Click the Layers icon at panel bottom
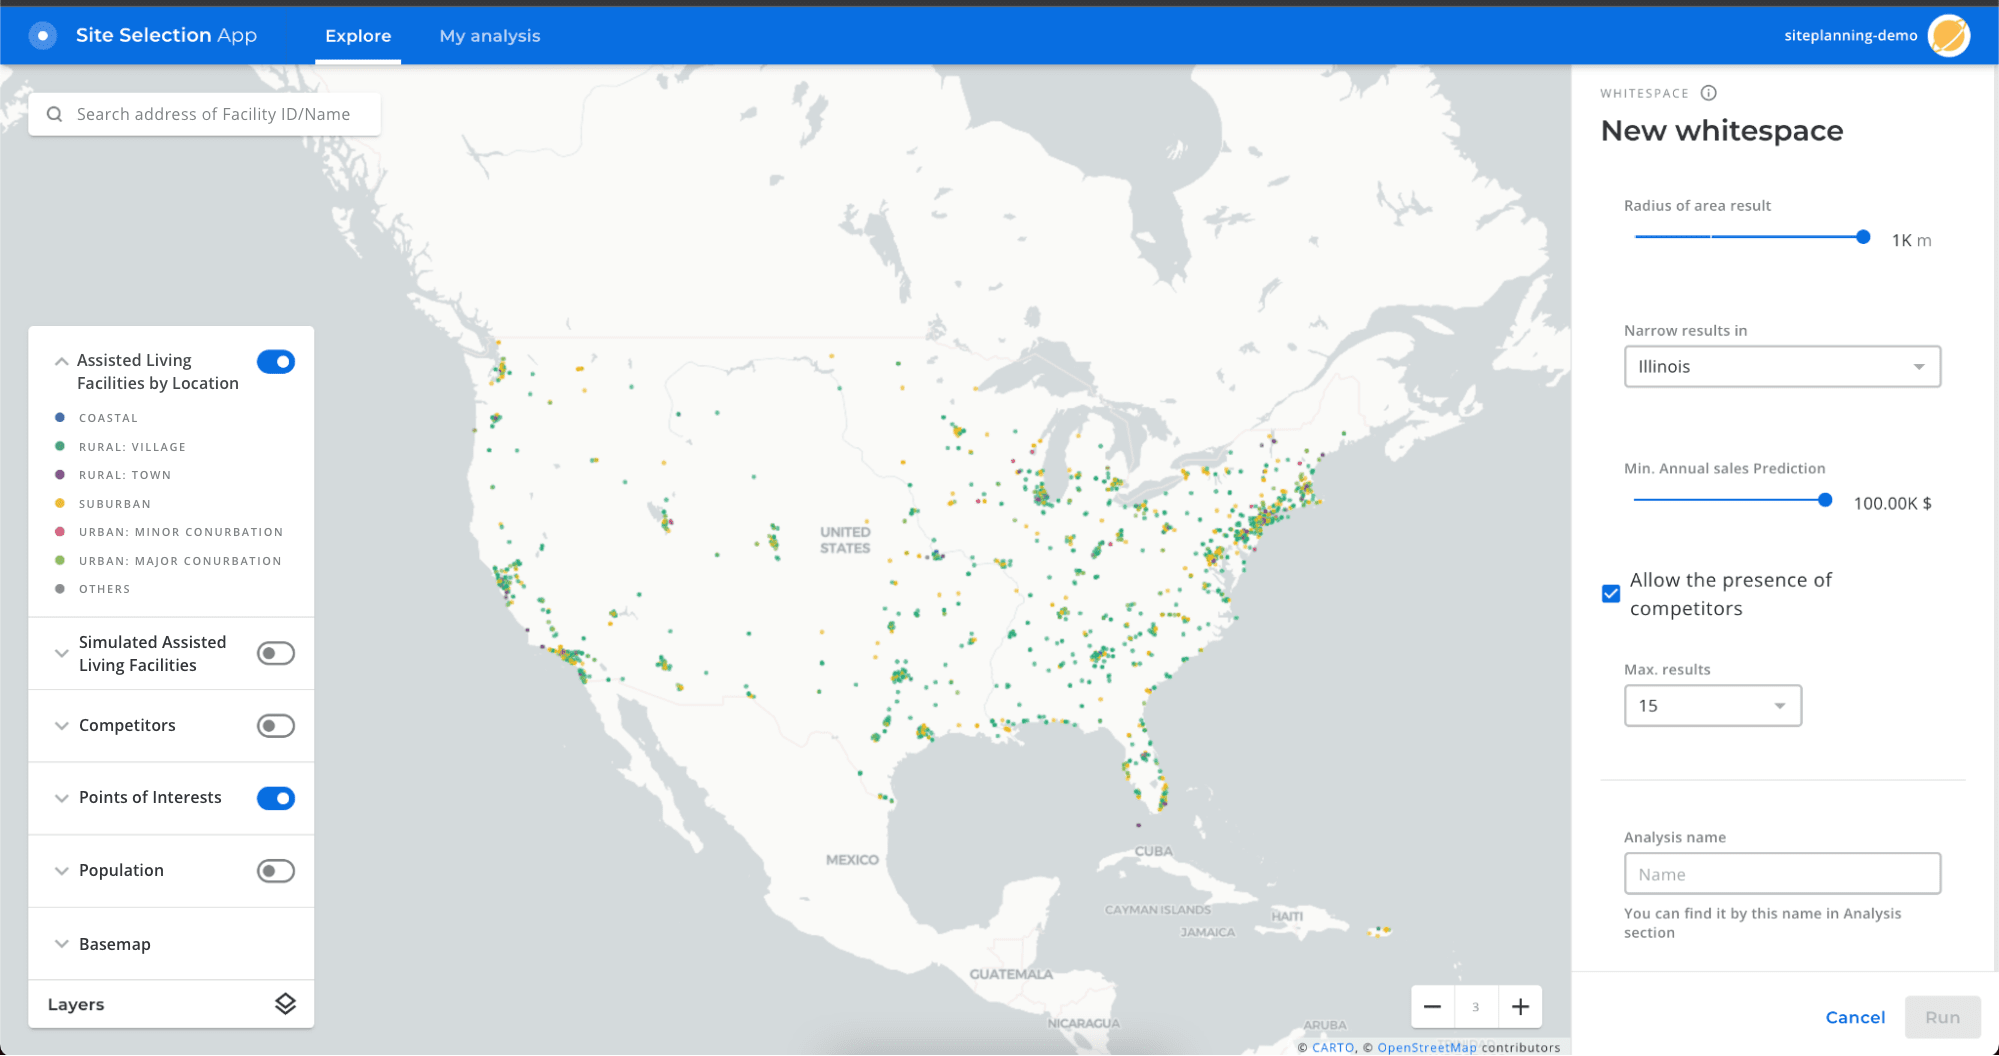 (x=284, y=1003)
